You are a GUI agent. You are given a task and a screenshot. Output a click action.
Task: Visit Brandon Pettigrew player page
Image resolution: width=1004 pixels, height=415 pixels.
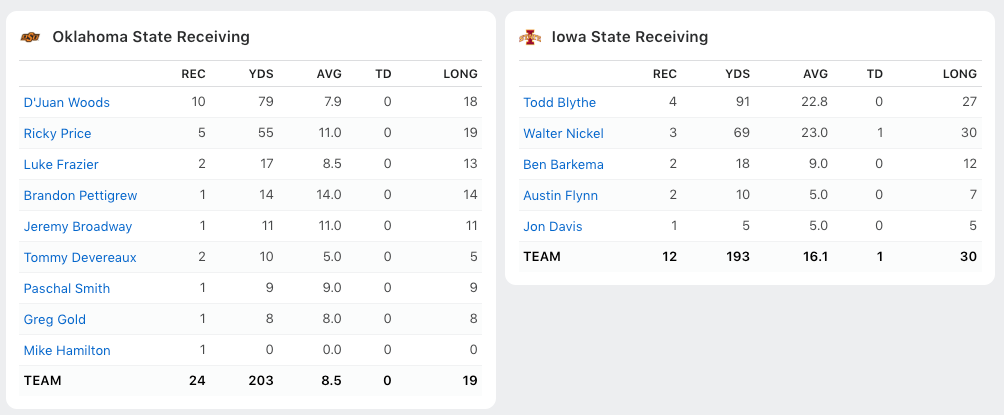click(x=81, y=196)
